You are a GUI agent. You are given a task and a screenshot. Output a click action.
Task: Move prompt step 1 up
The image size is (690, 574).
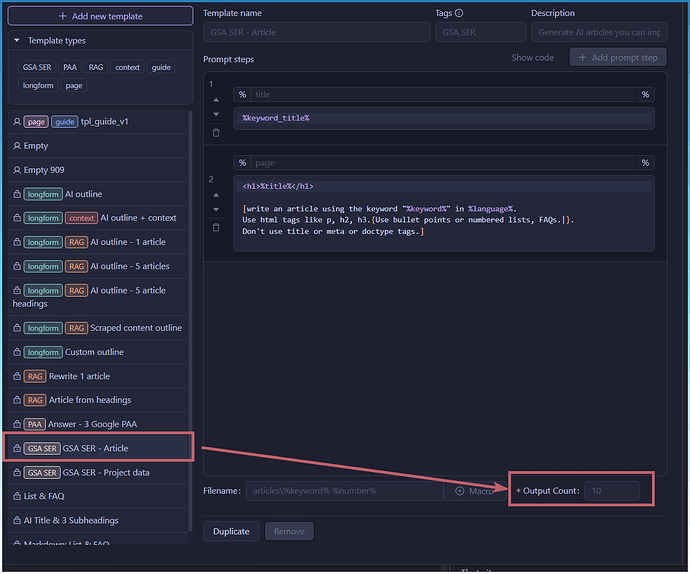coord(216,100)
